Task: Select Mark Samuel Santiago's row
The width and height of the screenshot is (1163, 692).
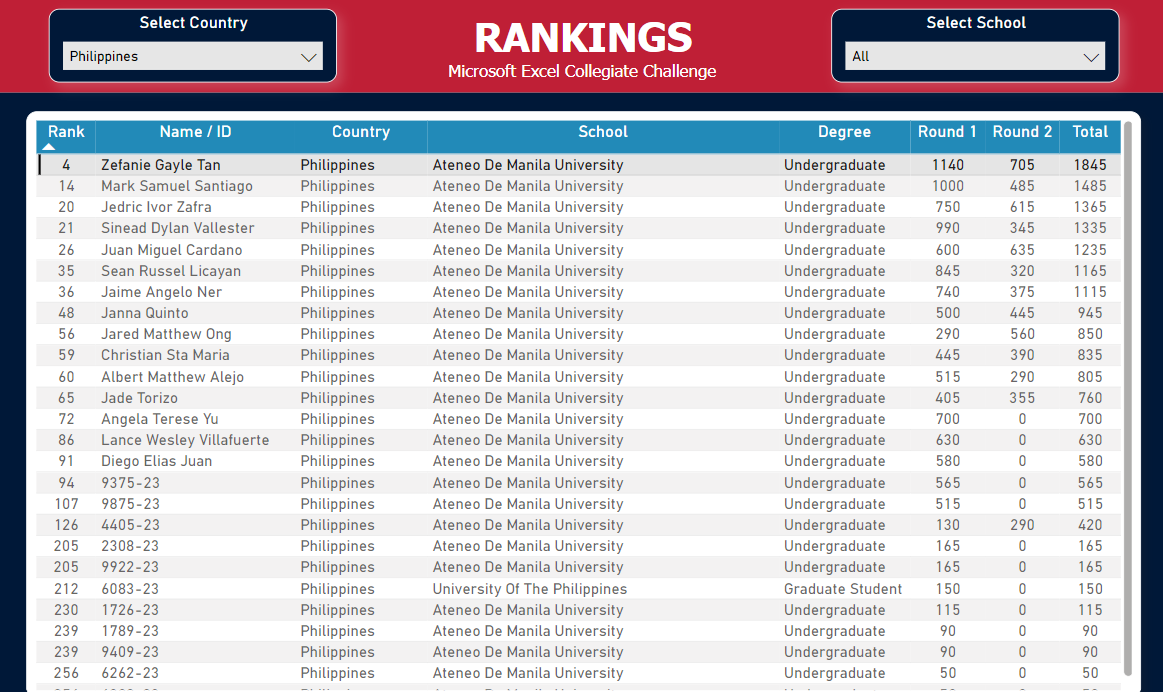Action: [176, 186]
